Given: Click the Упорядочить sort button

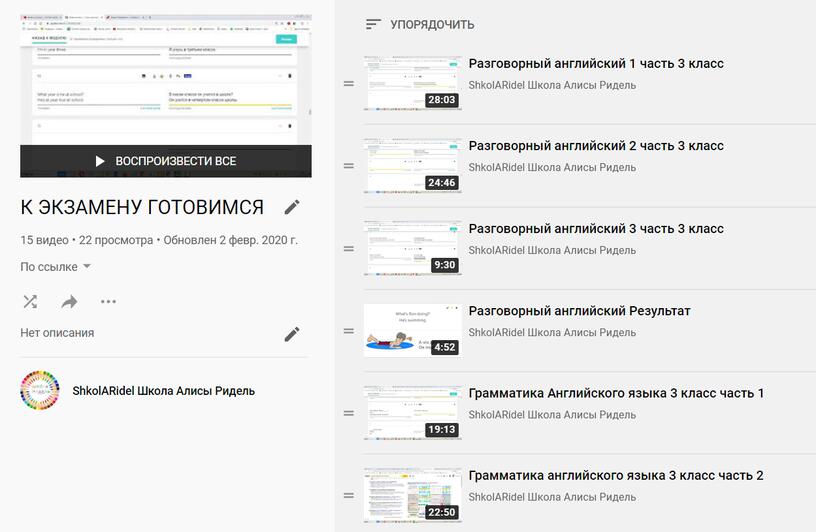Looking at the screenshot, I should 420,24.
